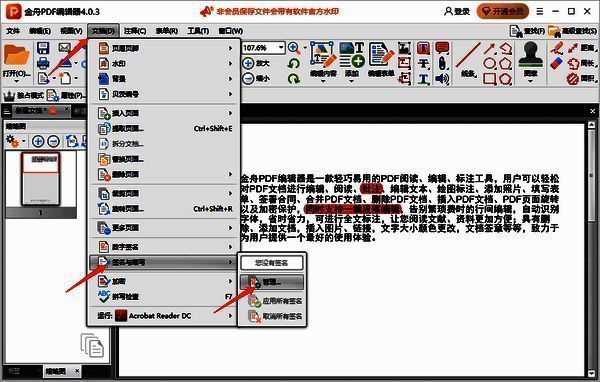This screenshot has height=382, width=600.
Task: Open the 注释(C) menu
Action: tap(135, 31)
